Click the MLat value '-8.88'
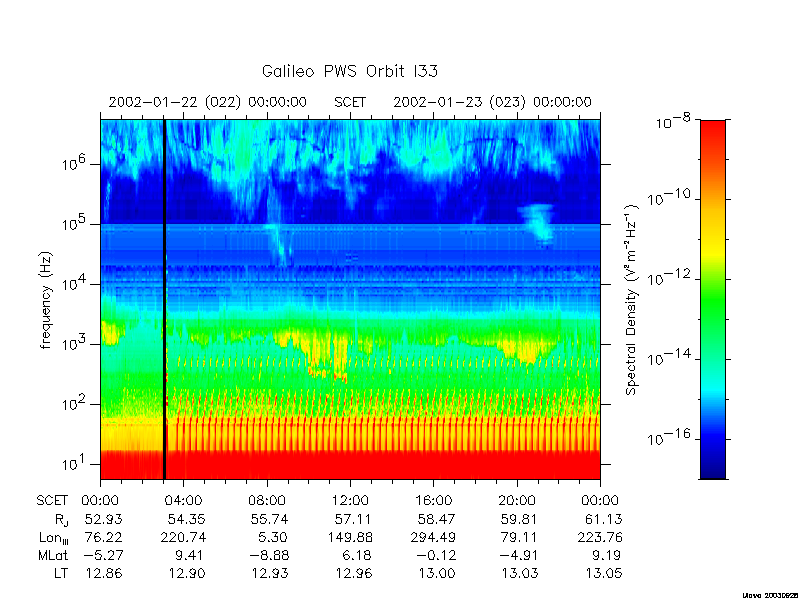Image resolution: width=800 pixels, height=600 pixels. pyautogui.click(x=268, y=555)
